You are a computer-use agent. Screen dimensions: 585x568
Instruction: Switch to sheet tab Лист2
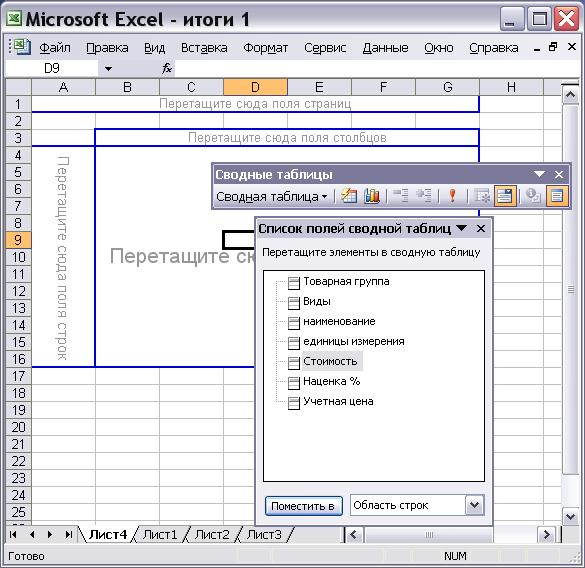click(212, 535)
